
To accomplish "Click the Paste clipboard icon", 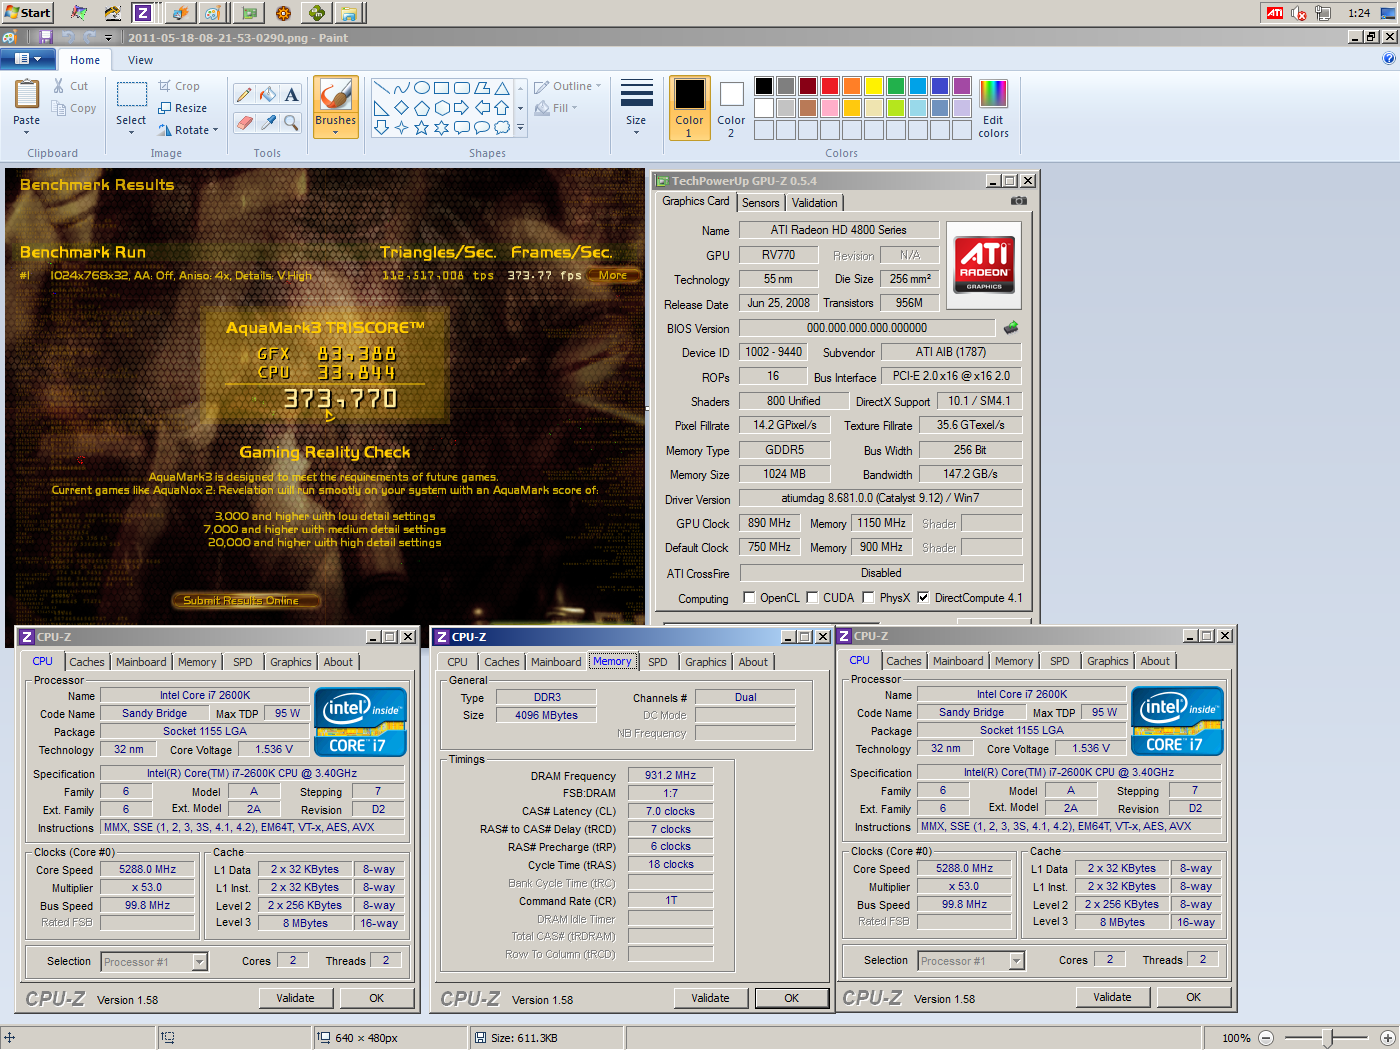I will point(27,95).
